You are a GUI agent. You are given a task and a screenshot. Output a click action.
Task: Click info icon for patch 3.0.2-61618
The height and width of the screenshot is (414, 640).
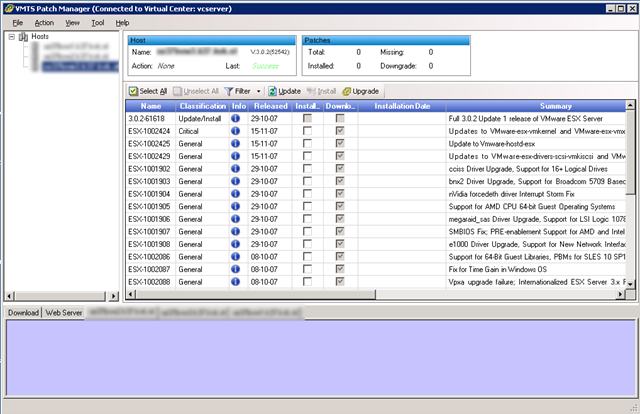point(238,118)
